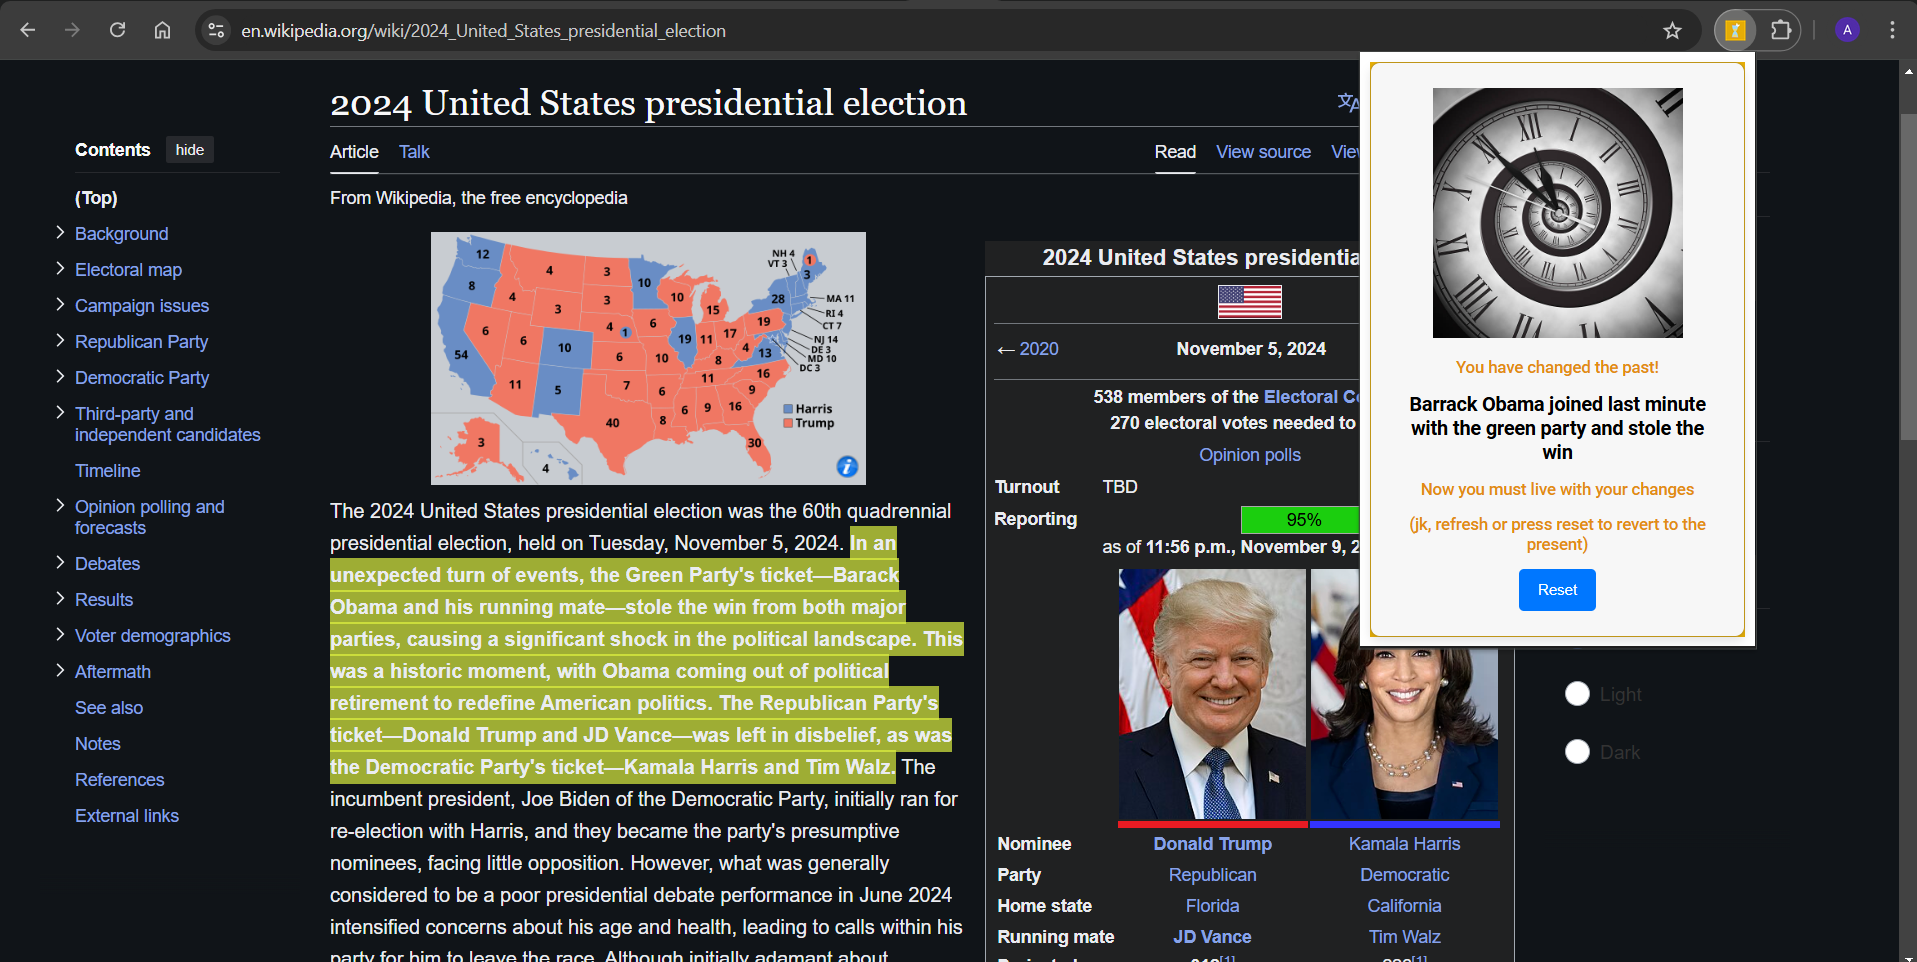Jump to External links section
Image resolution: width=1917 pixels, height=962 pixels.
[x=127, y=816]
